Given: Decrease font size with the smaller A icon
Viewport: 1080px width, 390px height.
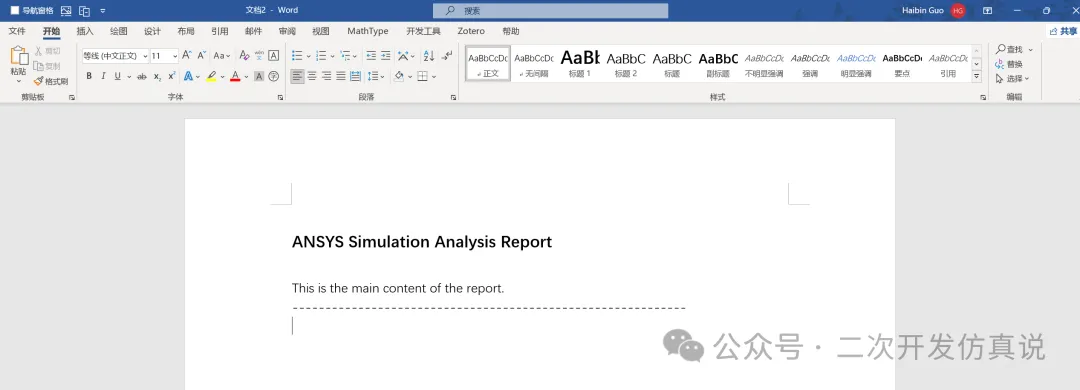Looking at the screenshot, I should [x=202, y=55].
